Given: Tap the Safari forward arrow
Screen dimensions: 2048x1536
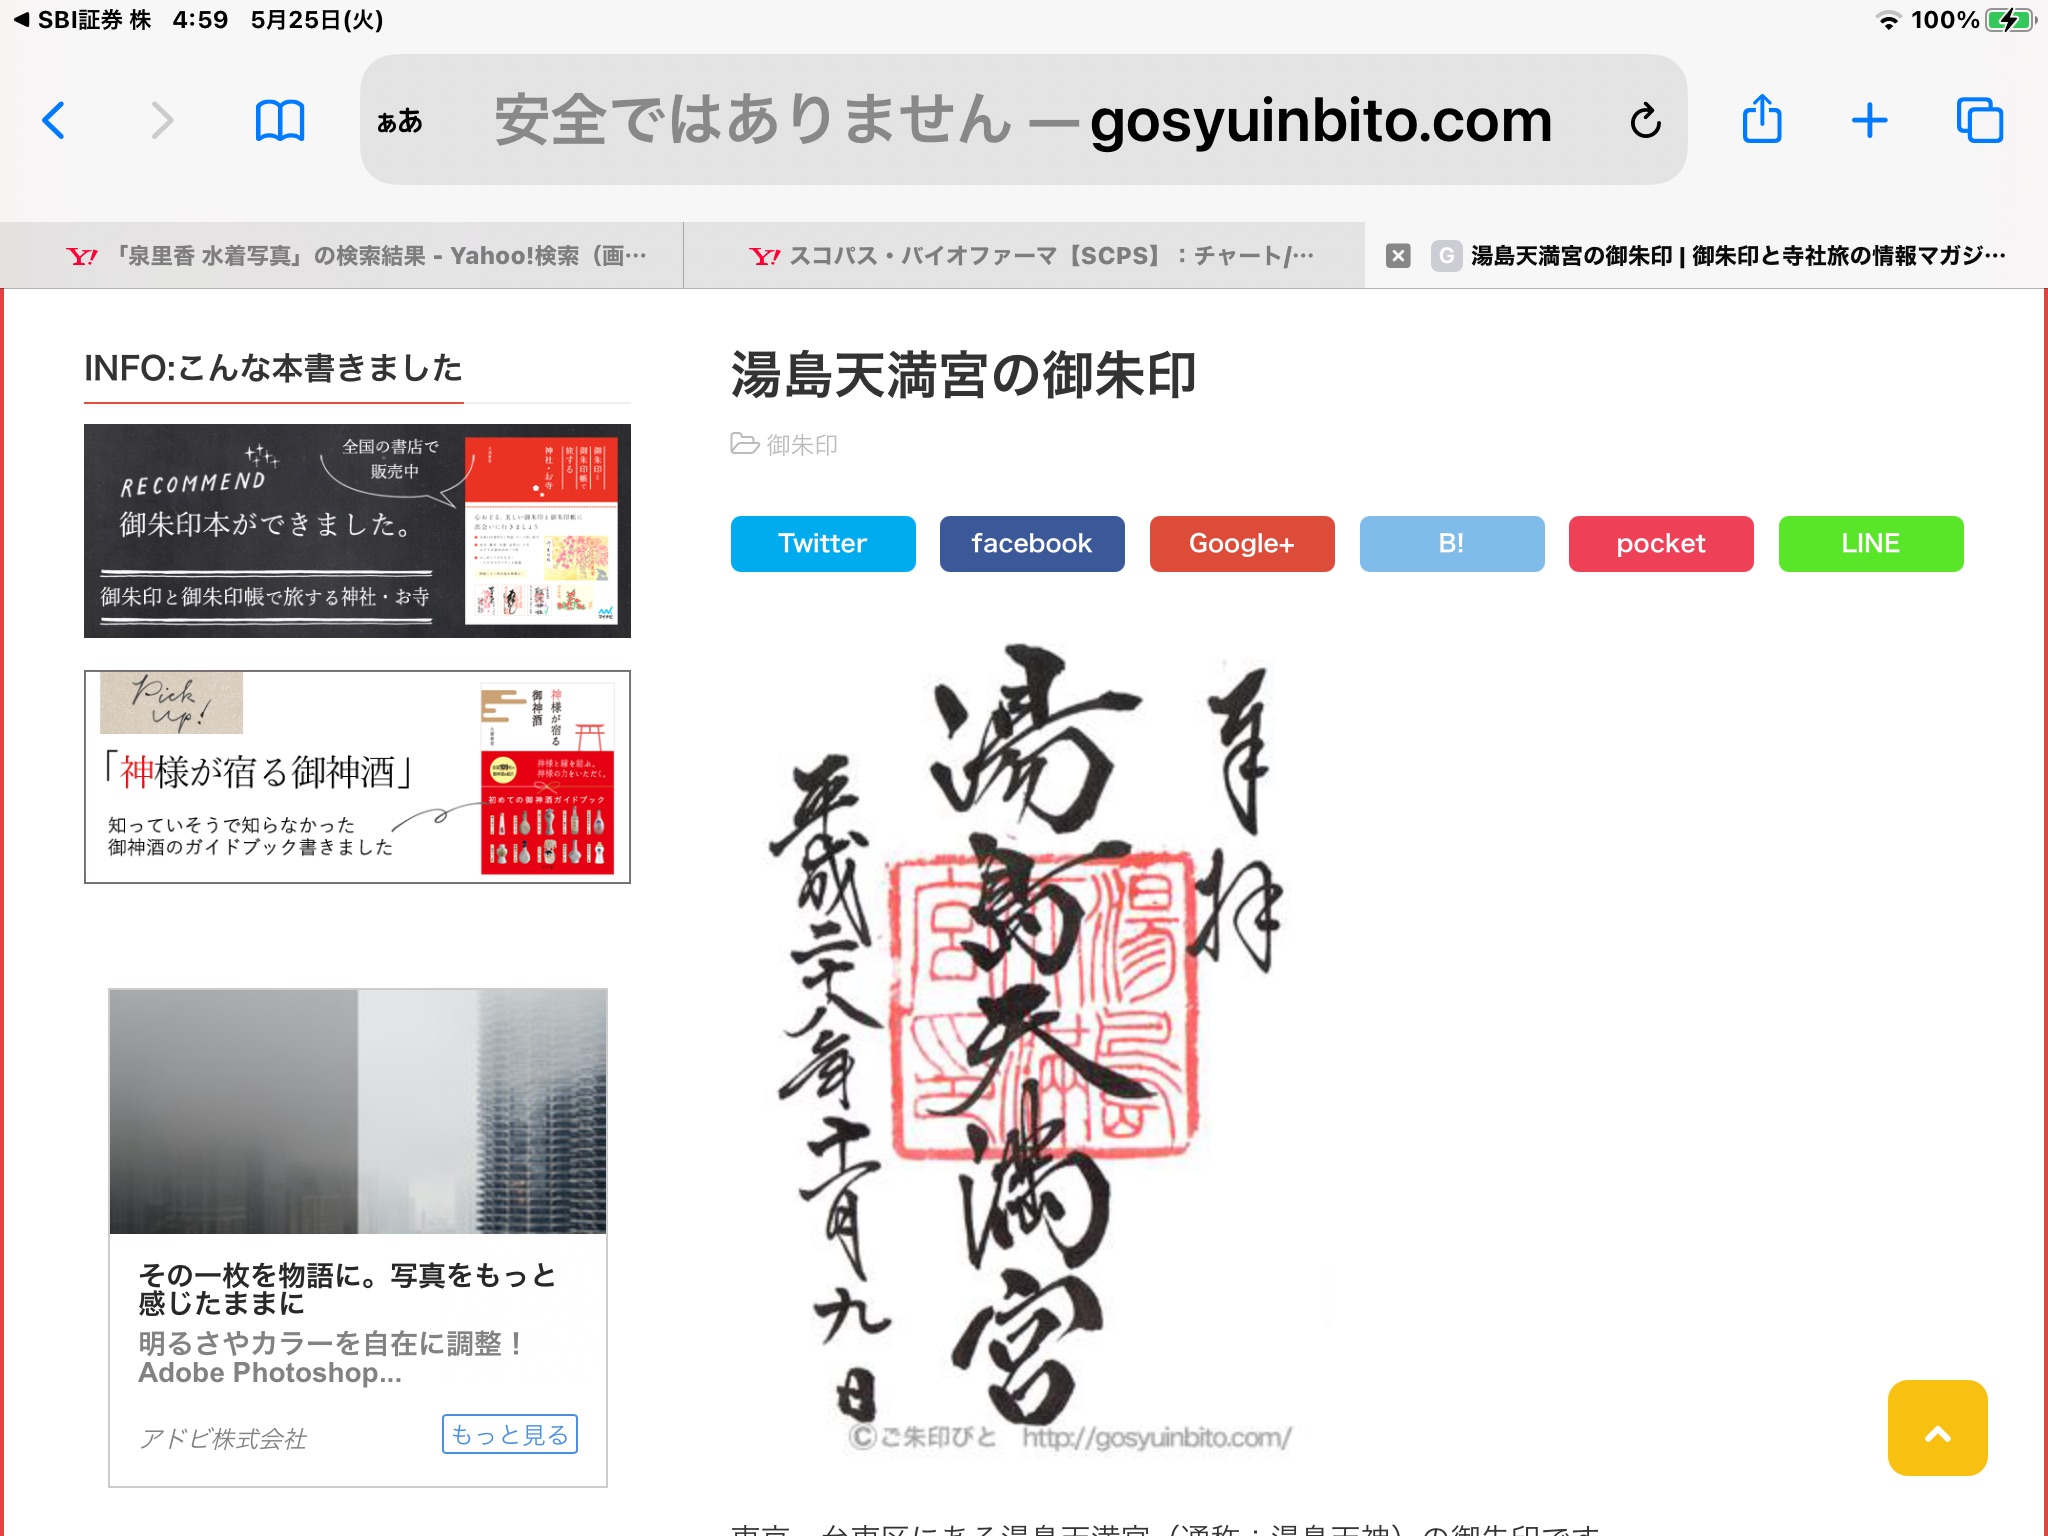Looking at the screenshot, I should click(162, 121).
